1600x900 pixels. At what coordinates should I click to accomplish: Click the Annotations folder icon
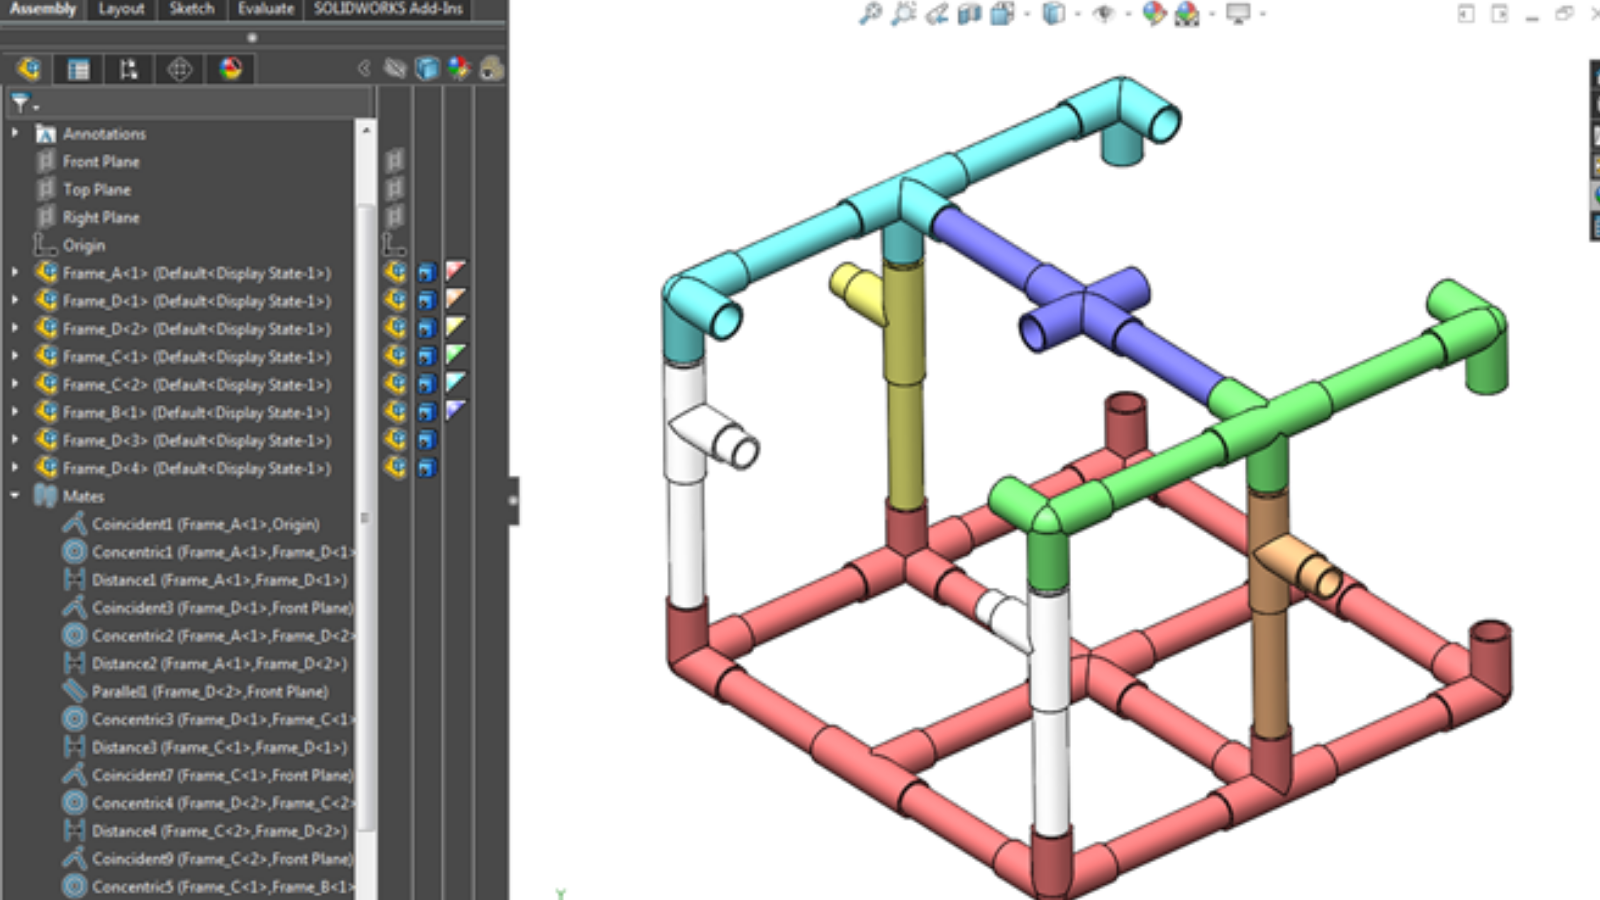pyautogui.click(x=46, y=133)
